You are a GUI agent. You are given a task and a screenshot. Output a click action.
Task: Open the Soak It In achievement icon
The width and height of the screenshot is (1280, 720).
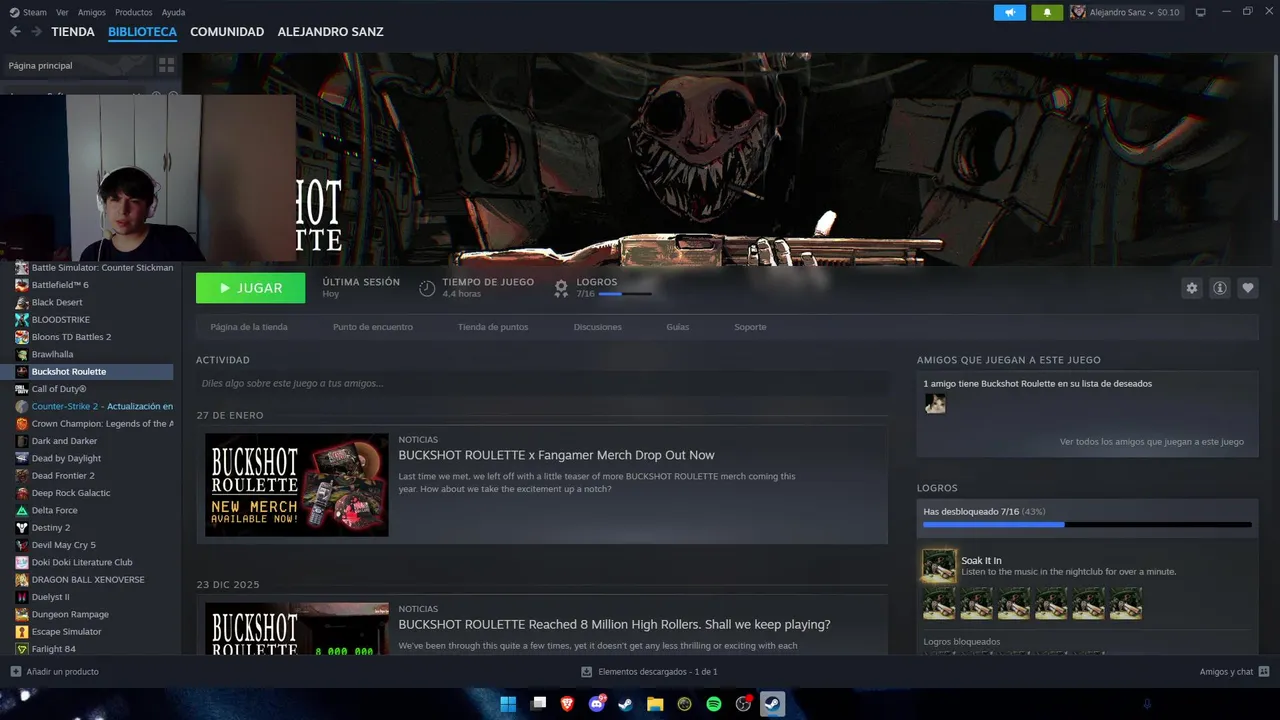939,565
